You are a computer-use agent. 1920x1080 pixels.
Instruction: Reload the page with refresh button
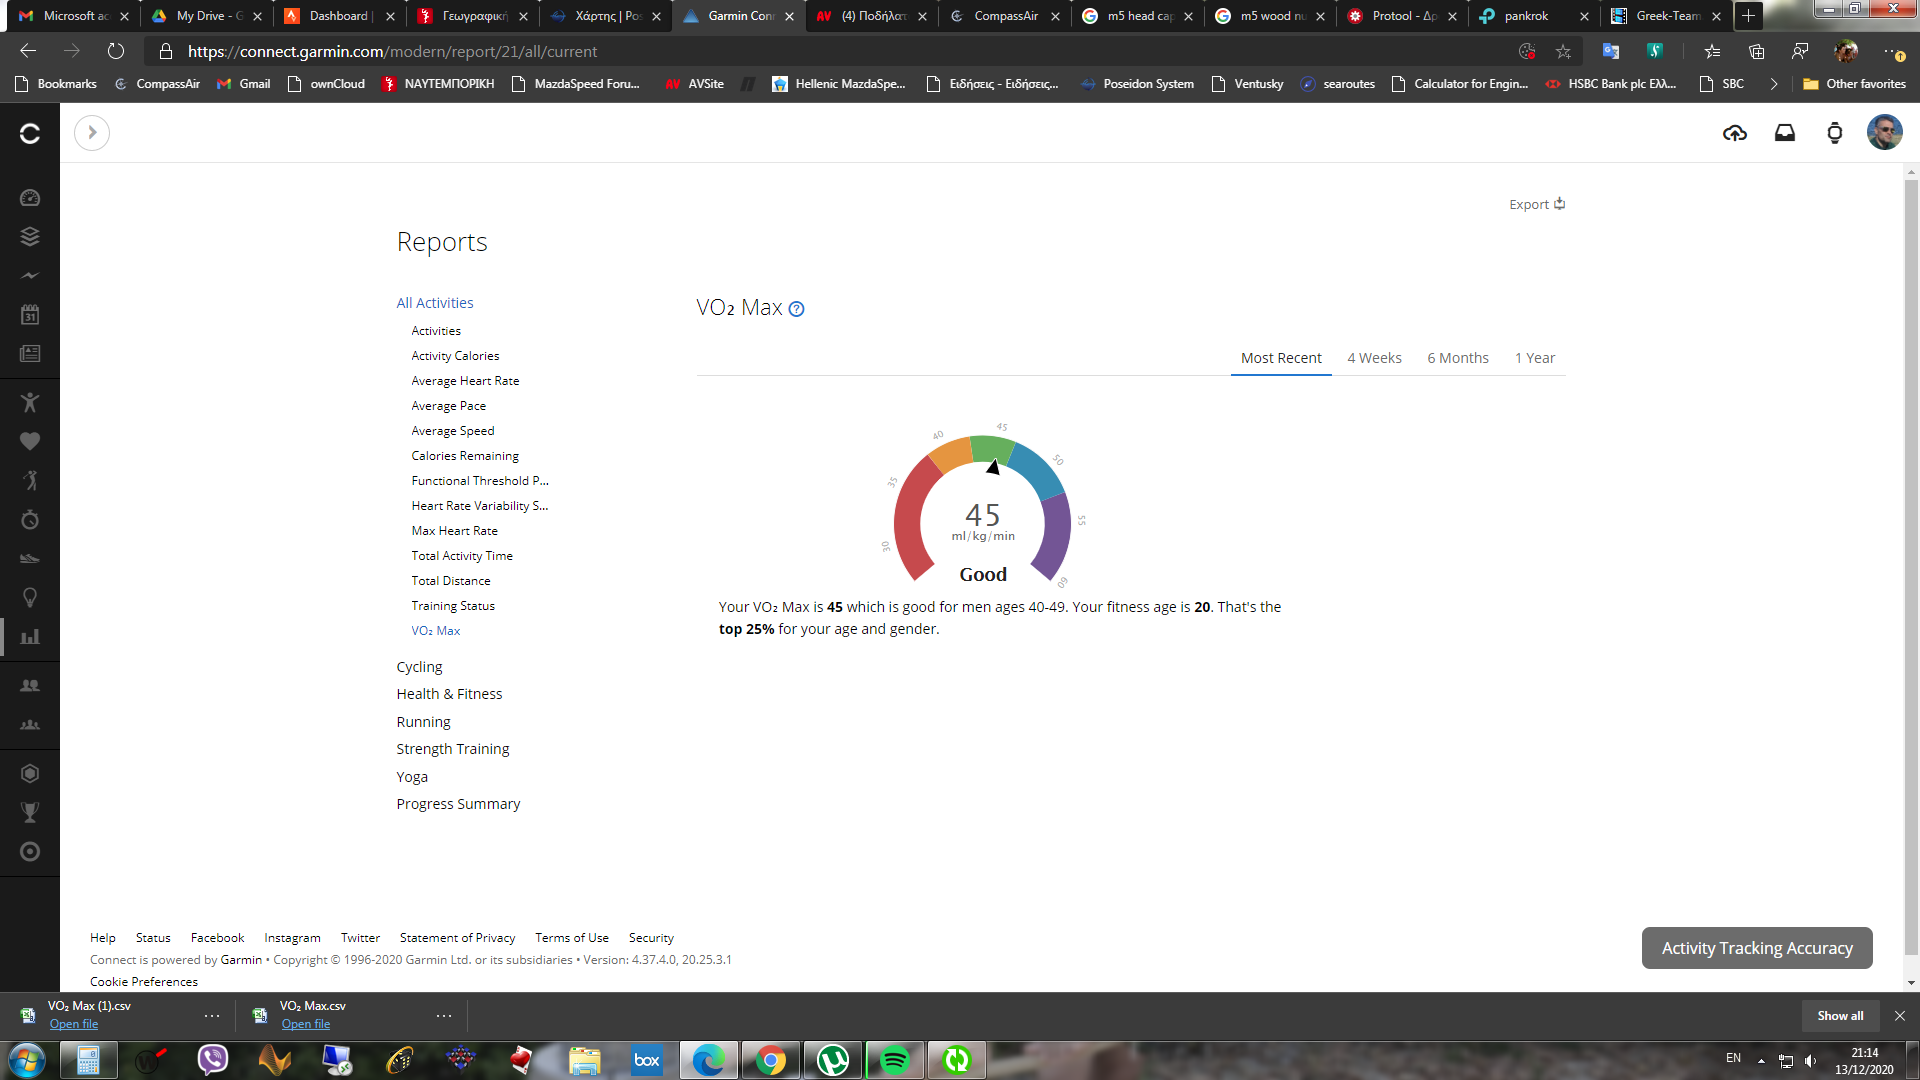(x=116, y=51)
